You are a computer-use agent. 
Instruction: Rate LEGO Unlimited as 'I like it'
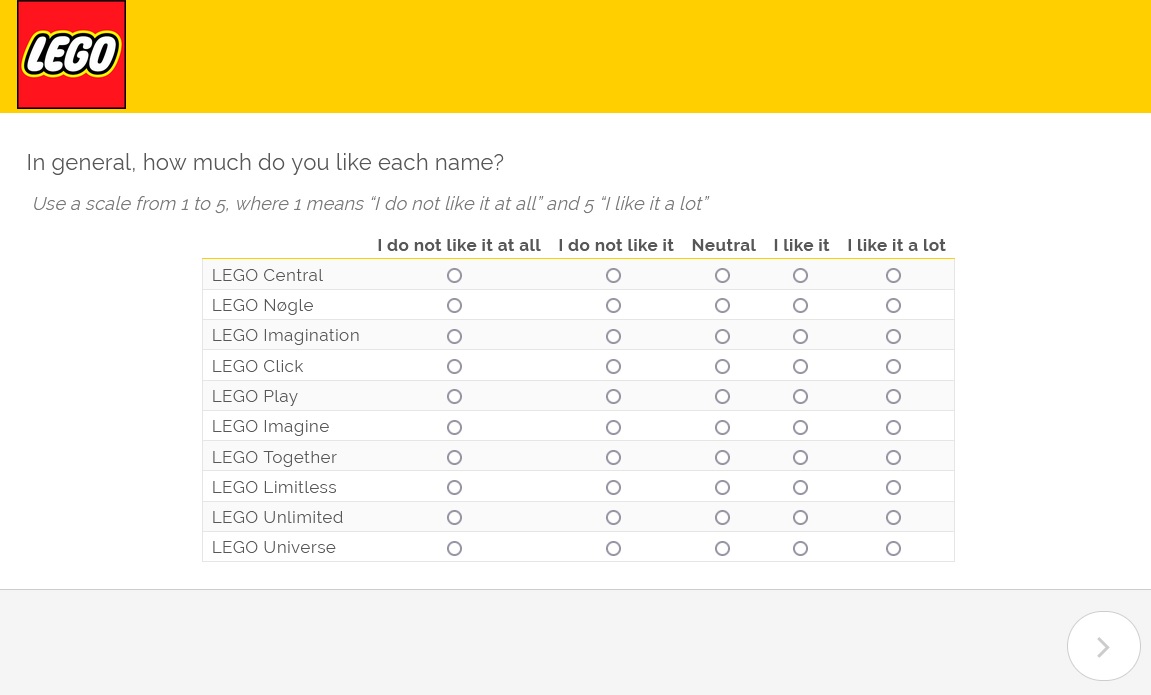(800, 517)
